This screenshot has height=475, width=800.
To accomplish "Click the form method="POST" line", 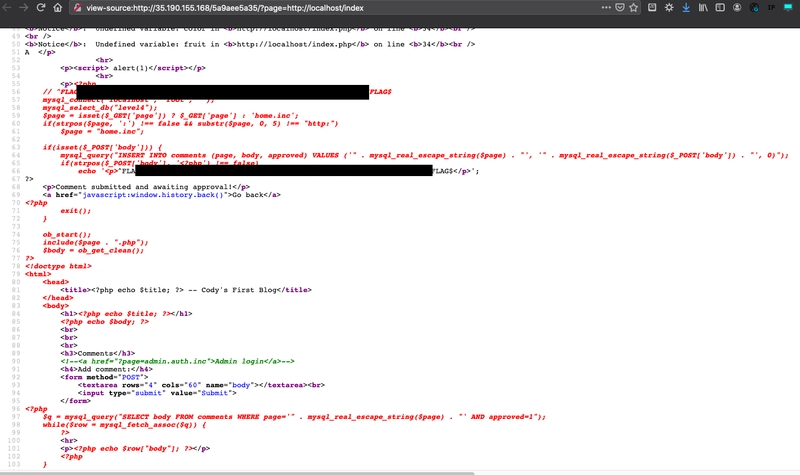I will (x=104, y=377).
